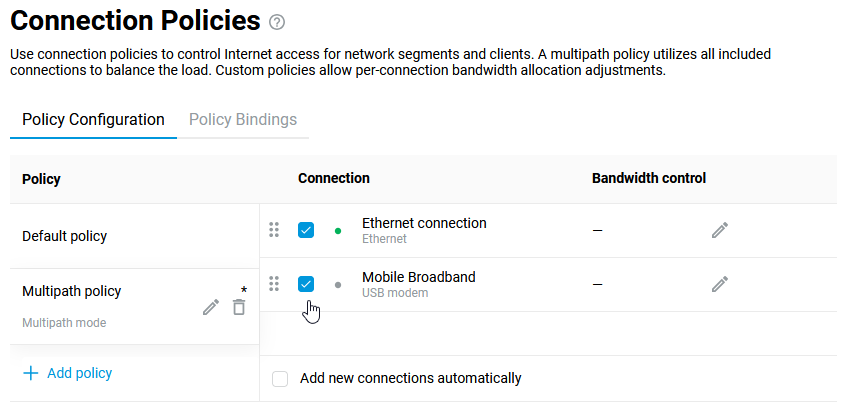This screenshot has height=410, width=846.
Task: Grab the Mobile Broadband drag handle
Action: [274, 284]
